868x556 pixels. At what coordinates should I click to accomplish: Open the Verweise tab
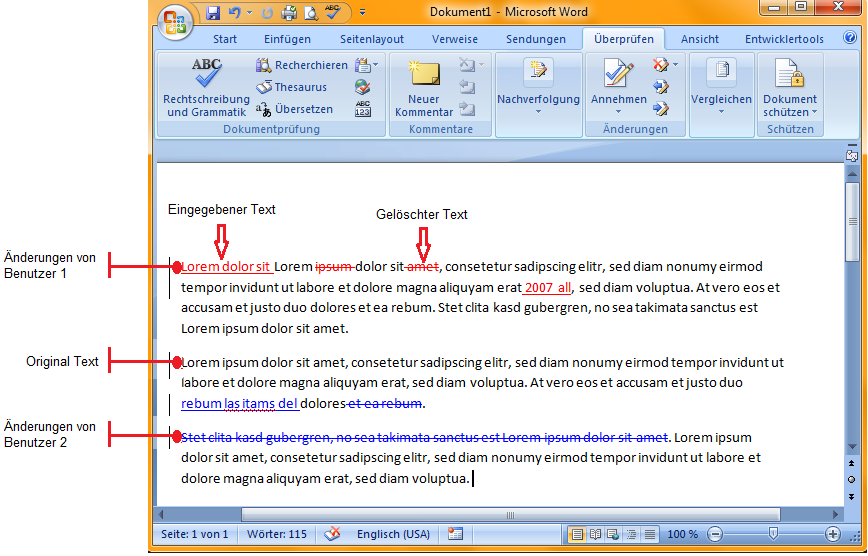455,39
